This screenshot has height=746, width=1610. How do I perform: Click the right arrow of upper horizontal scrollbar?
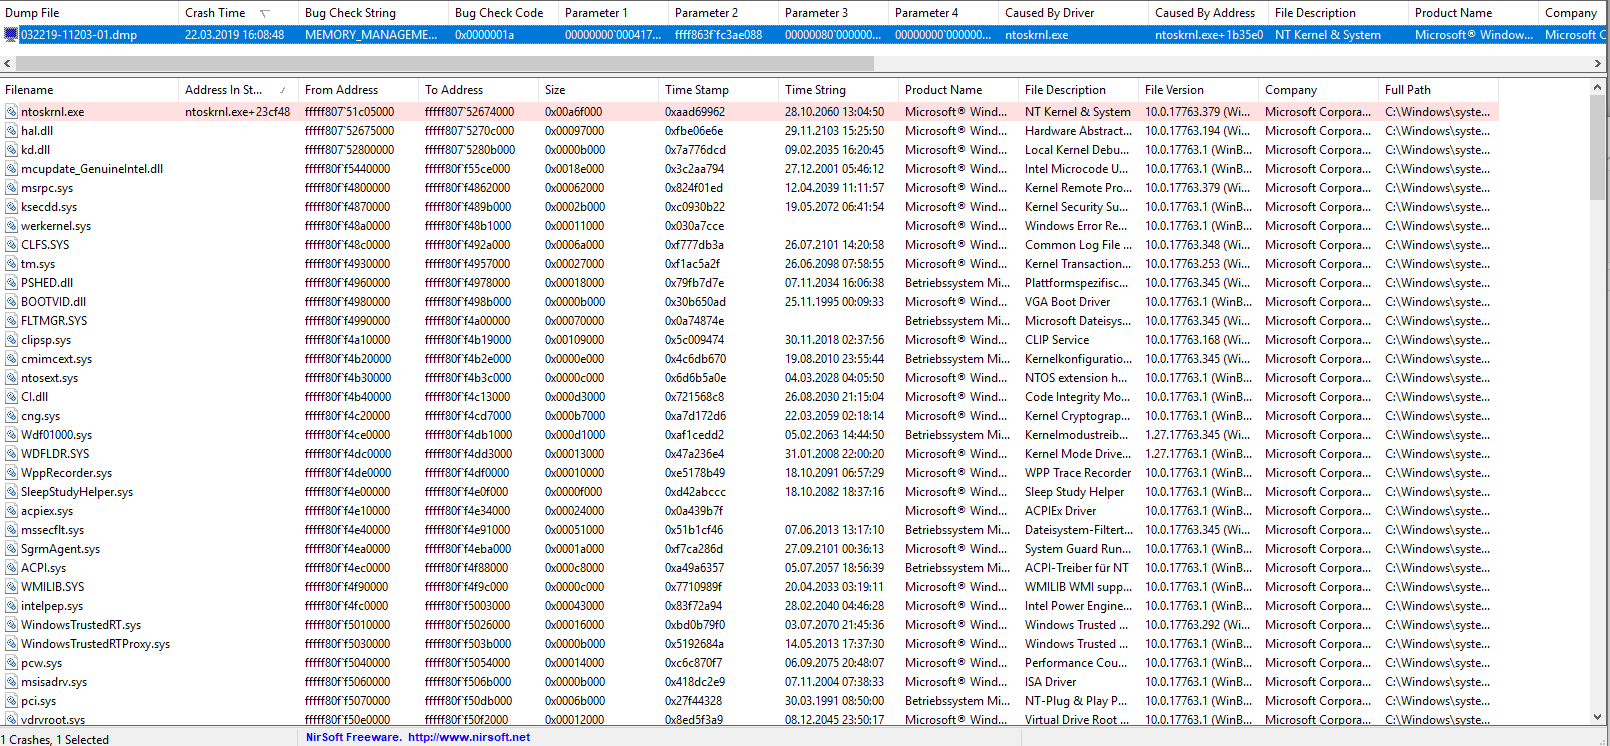click(x=1597, y=63)
